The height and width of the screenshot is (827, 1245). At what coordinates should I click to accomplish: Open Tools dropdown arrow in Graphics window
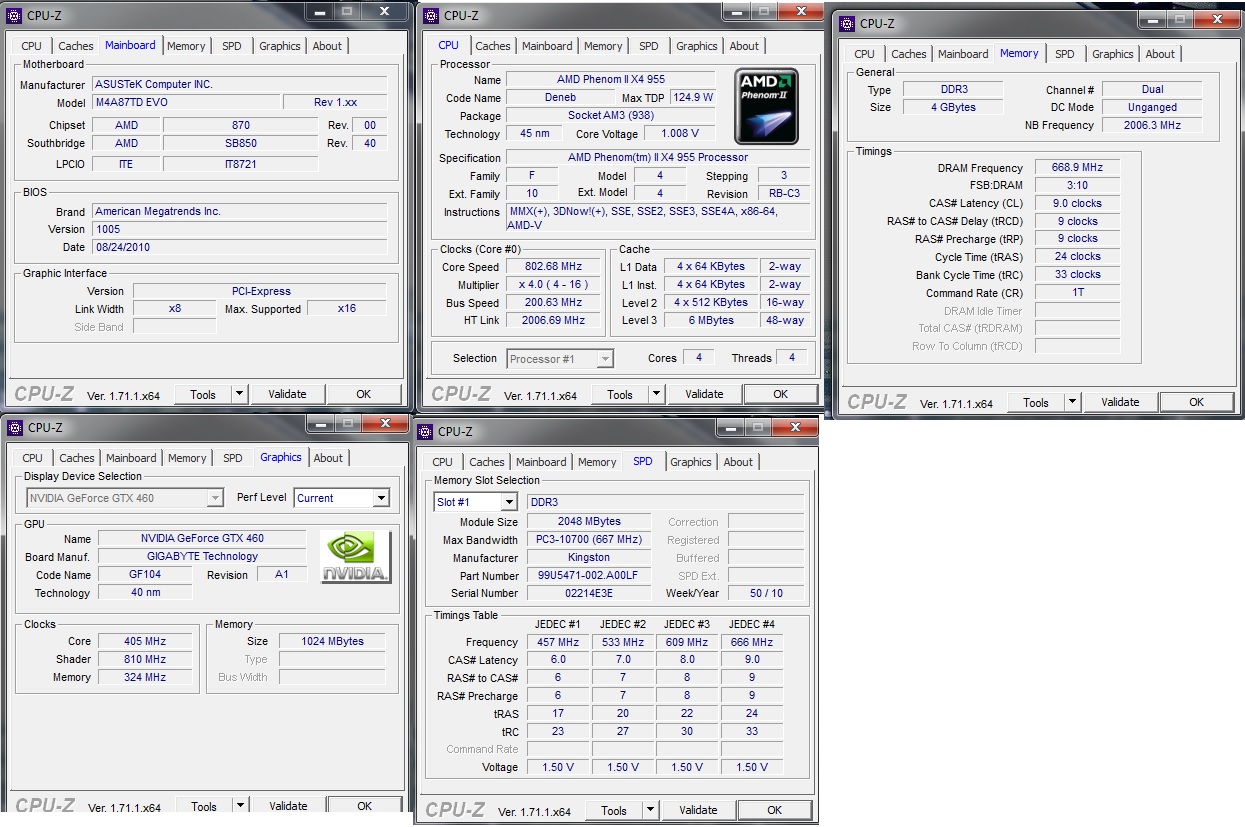(x=240, y=806)
